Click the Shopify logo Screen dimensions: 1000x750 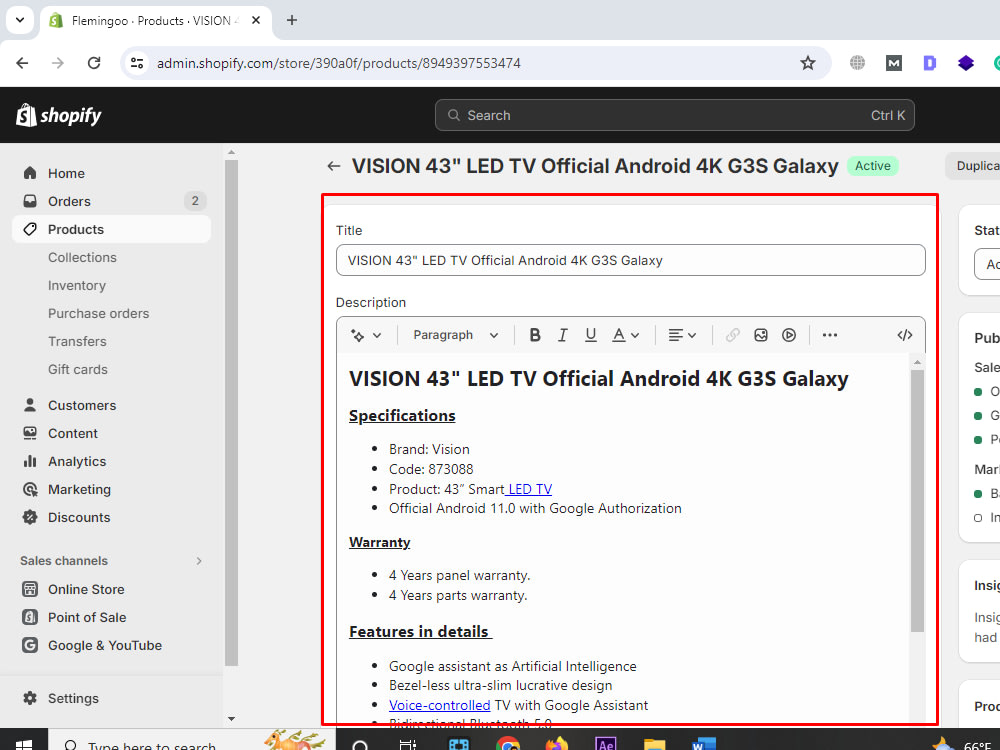click(x=59, y=115)
